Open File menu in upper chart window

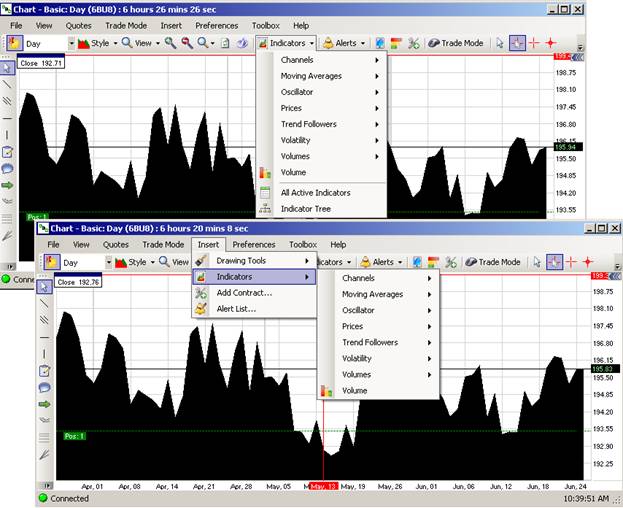point(16,26)
